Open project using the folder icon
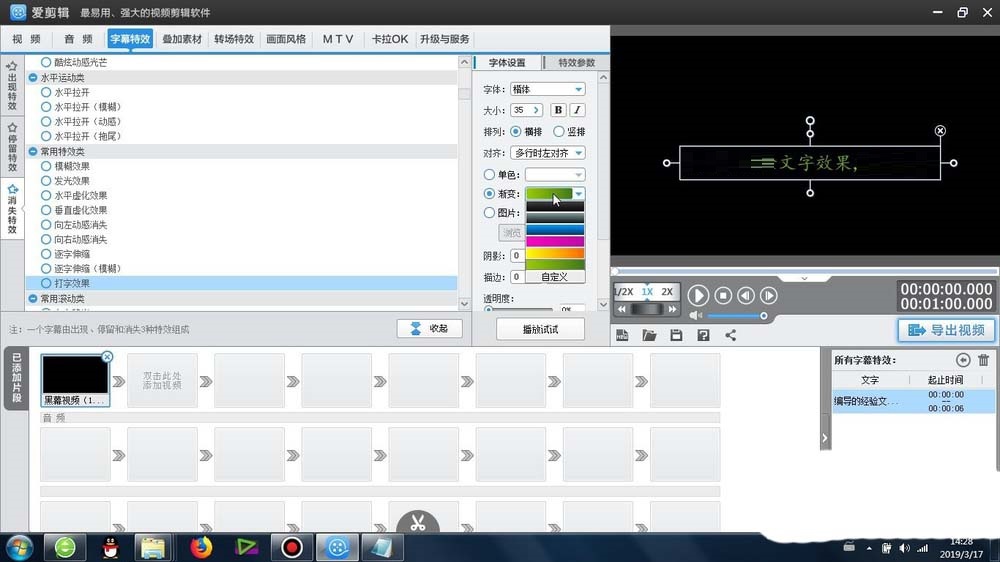1000x562 pixels. click(x=649, y=335)
